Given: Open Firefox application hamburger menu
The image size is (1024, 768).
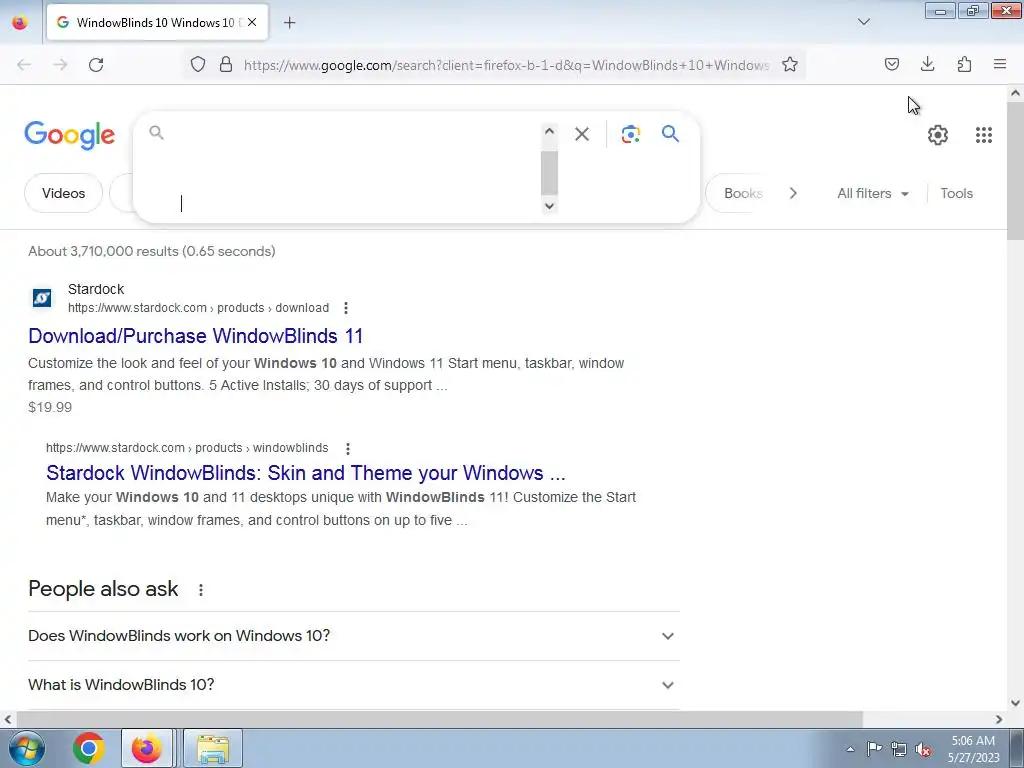Looking at the screenshot, I should tap(1000, 64).
